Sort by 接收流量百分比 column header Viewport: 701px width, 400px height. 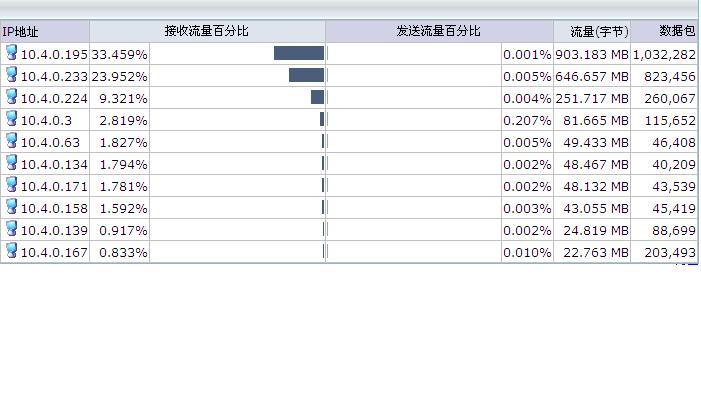(207, 31)
